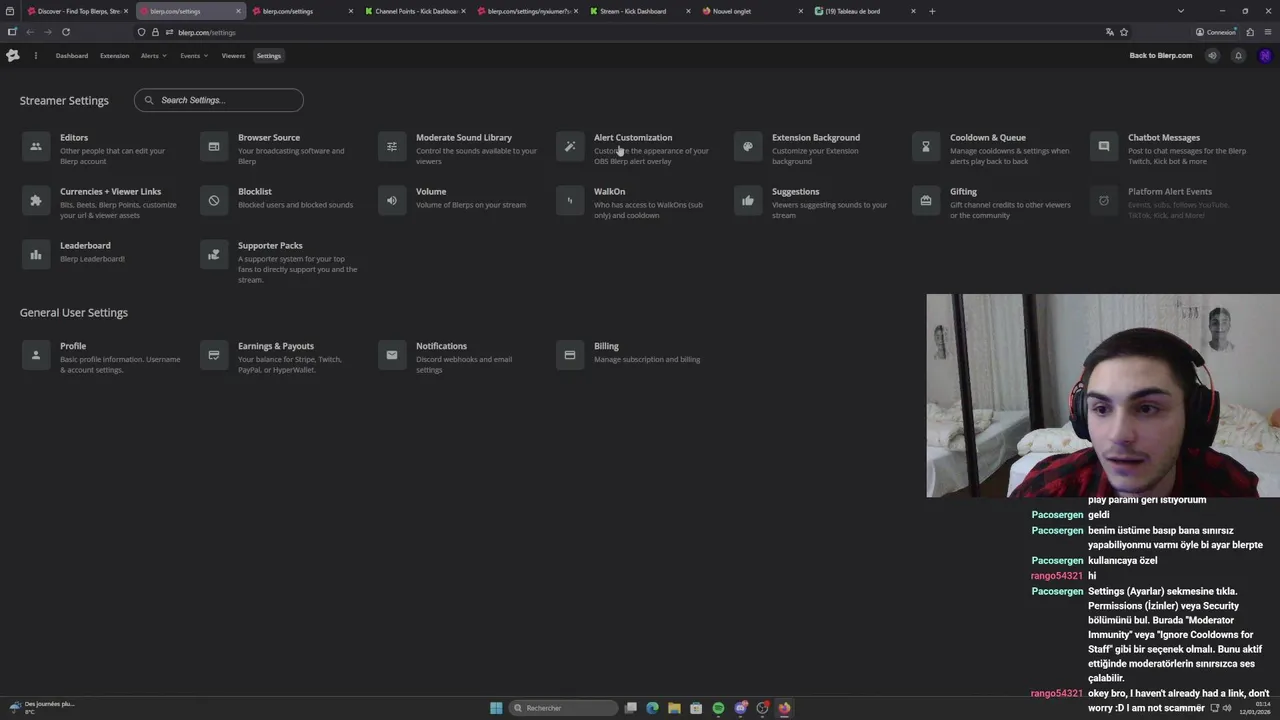Click the Supporter Packs icon
Viewport: 1280px width, 720px height.
[214, 255]
